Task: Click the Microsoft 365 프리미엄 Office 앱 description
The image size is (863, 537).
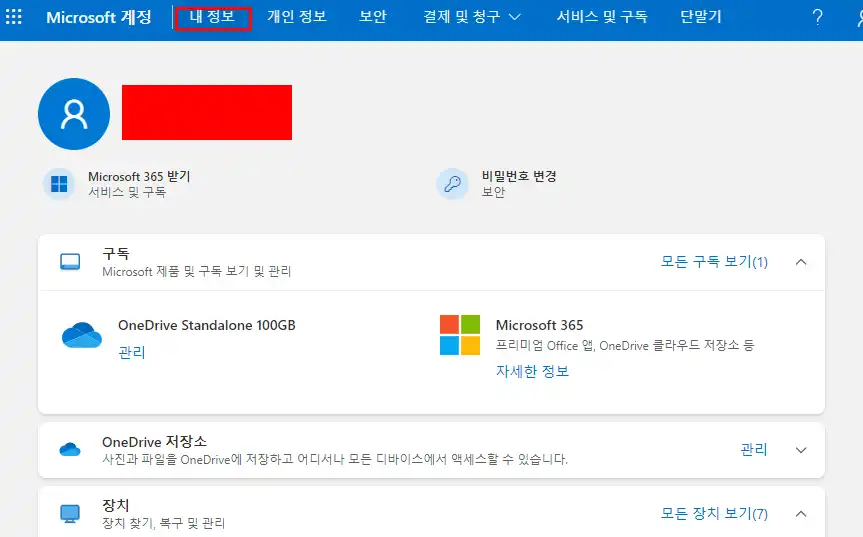Action: click(625, 346)
